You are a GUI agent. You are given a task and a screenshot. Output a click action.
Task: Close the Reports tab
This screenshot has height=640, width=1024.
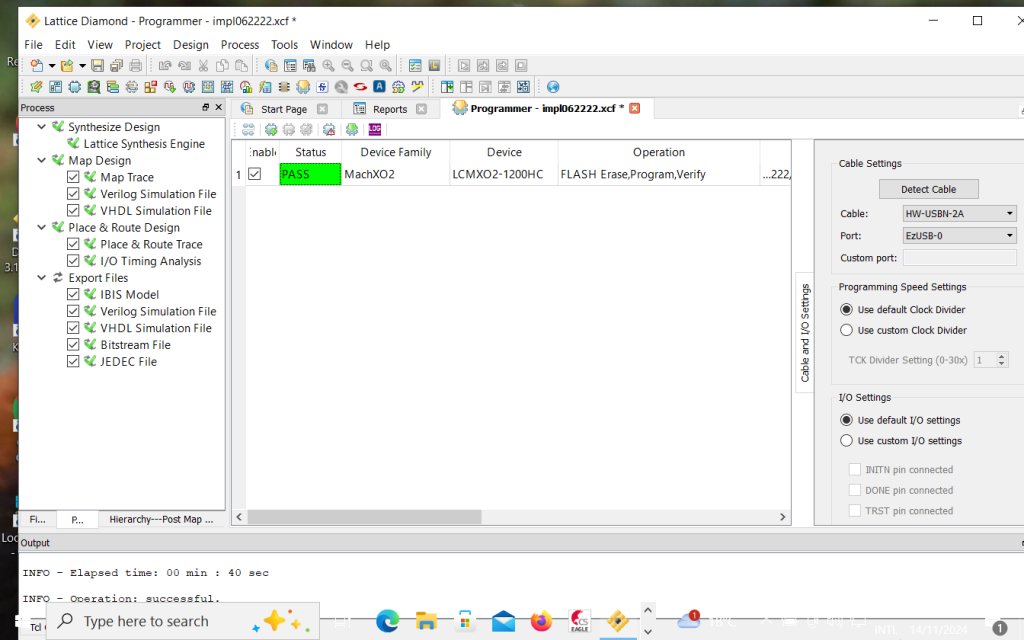pyautogui.click(x=421, y=109)
